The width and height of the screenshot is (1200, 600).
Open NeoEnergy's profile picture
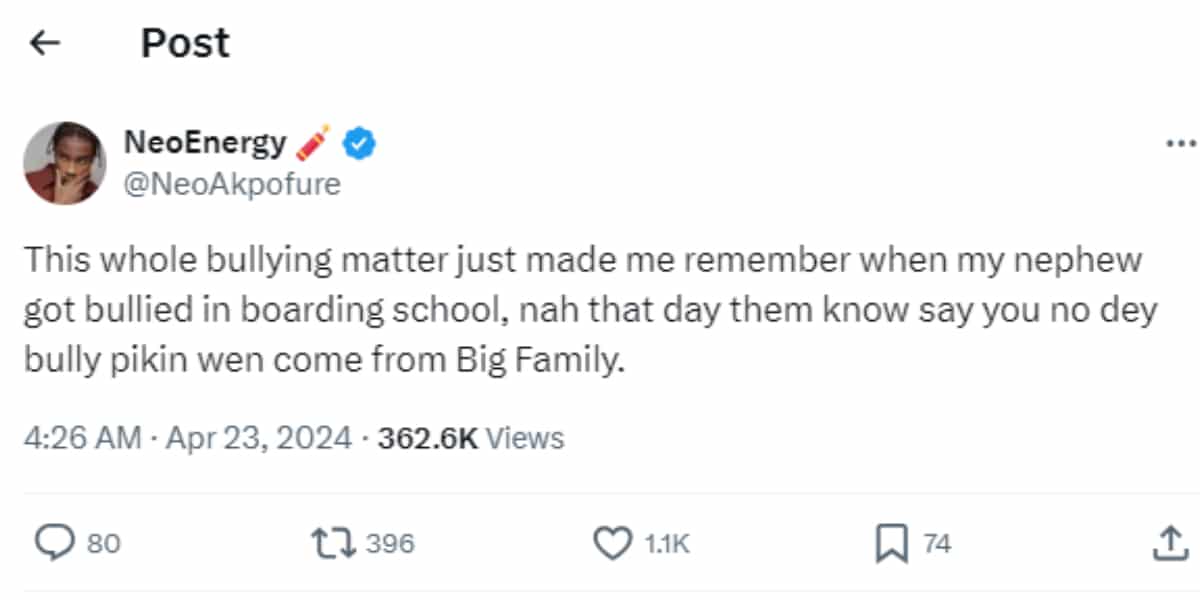(64, 163)
